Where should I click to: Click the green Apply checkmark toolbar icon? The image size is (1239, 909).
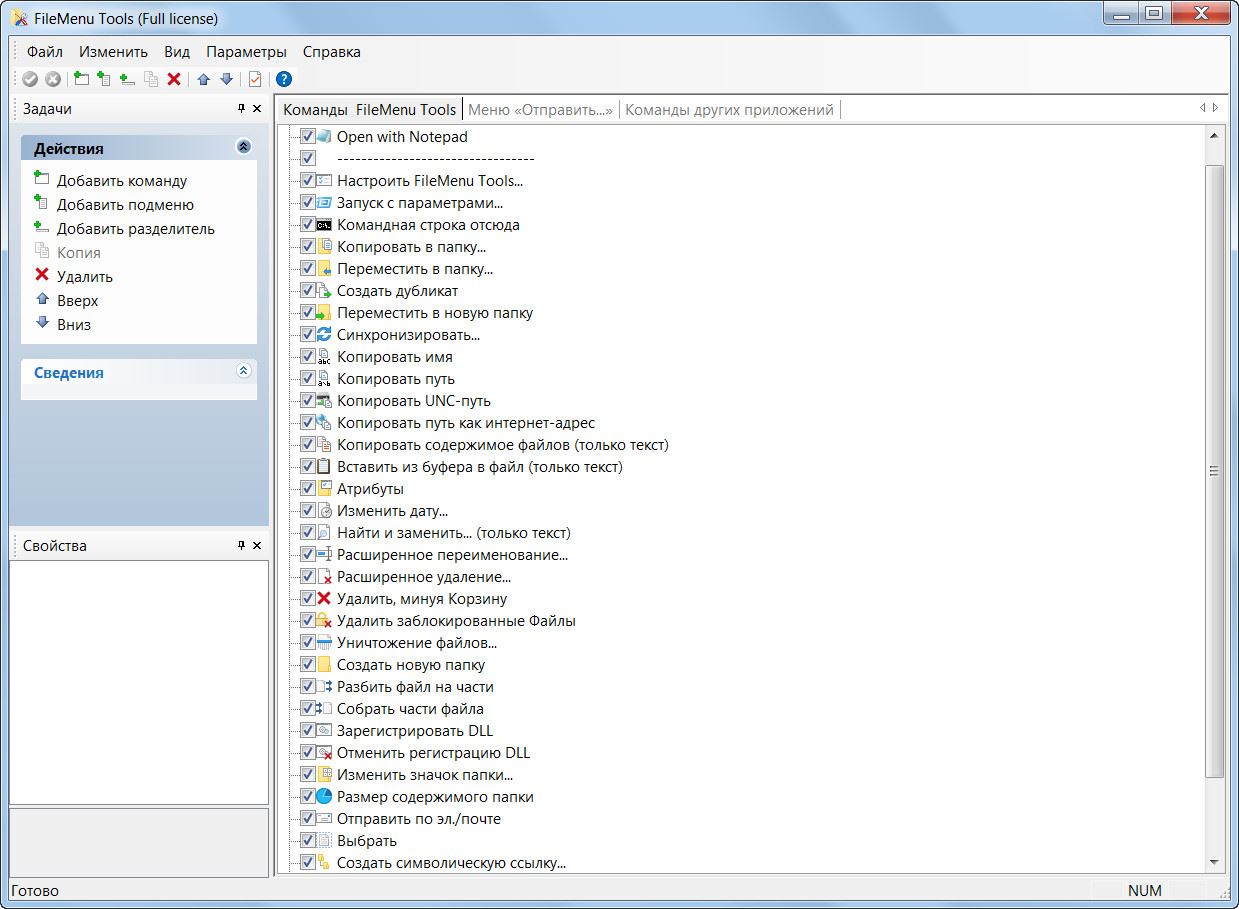[x=30, y=79]
